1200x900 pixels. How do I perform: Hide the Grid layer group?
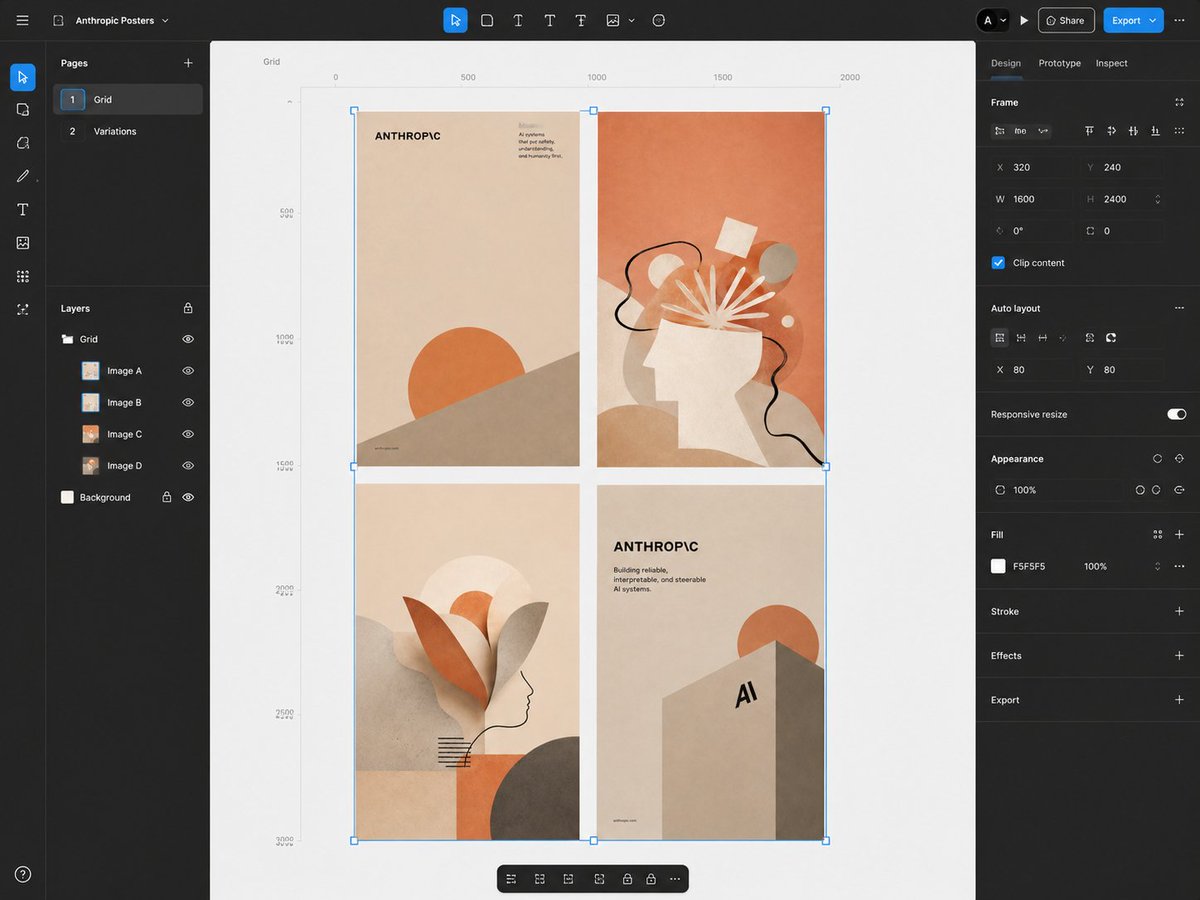(x=188, y=339)
